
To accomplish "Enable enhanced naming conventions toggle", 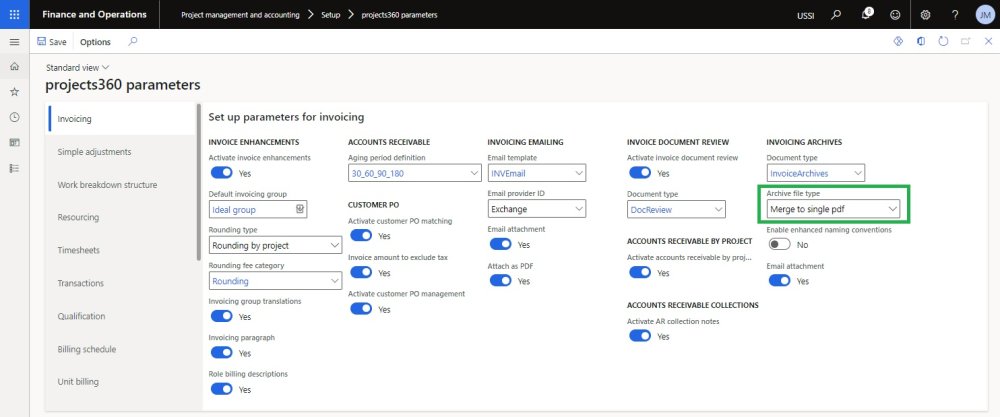I will pyautogui.click(x=778, y=245).
